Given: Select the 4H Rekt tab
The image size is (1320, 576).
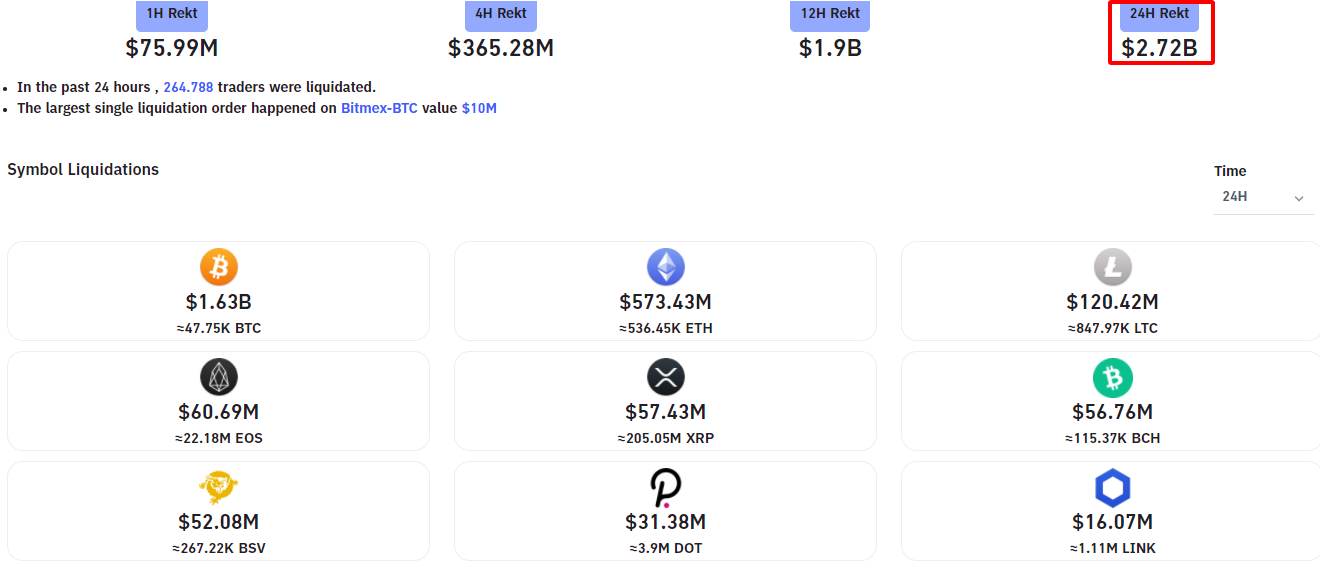Looking at the screenshot, I should coord(501,14).
